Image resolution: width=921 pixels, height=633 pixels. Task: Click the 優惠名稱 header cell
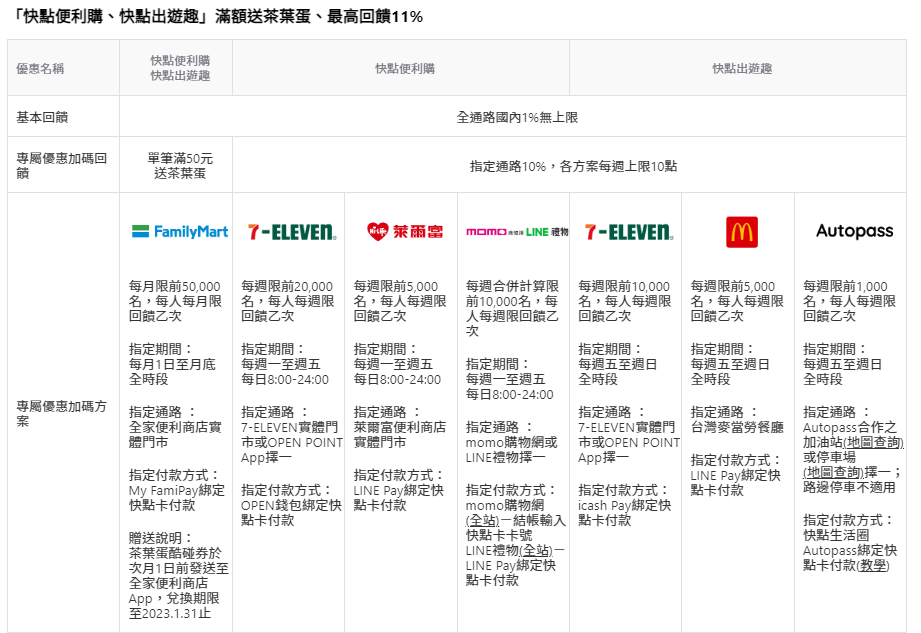point(42,68)
